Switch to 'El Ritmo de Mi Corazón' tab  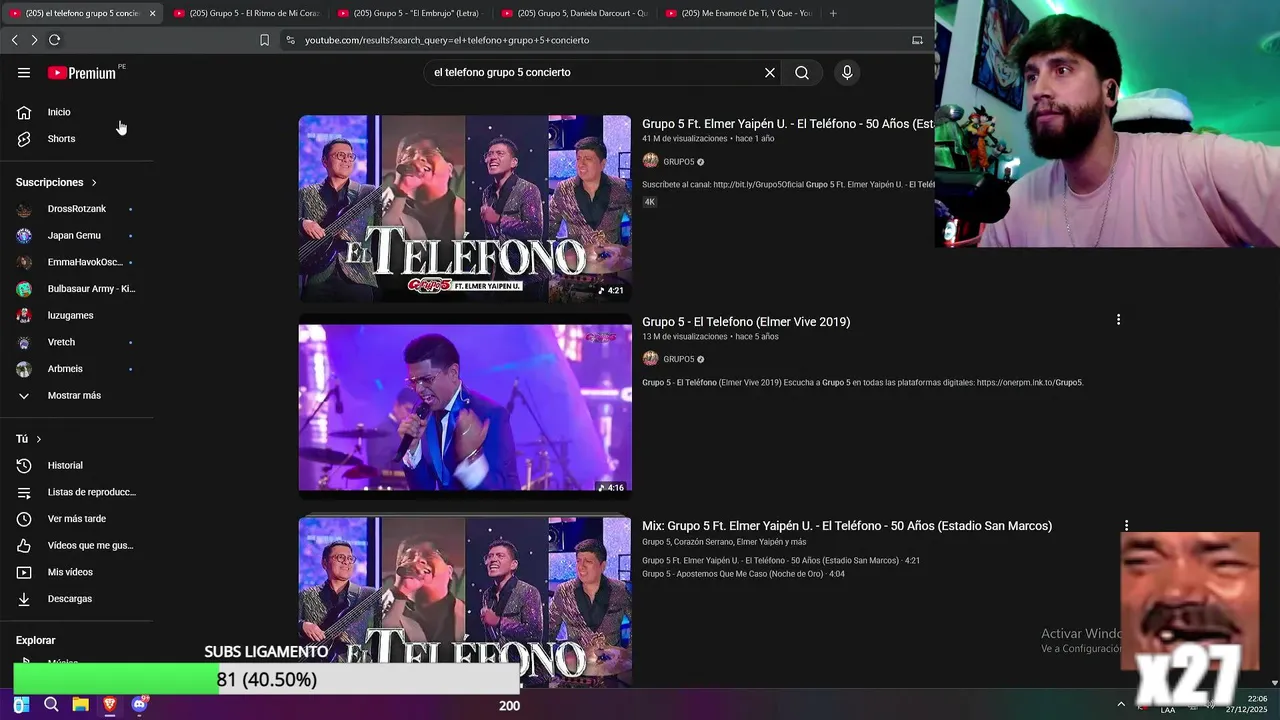click(246, 13)
